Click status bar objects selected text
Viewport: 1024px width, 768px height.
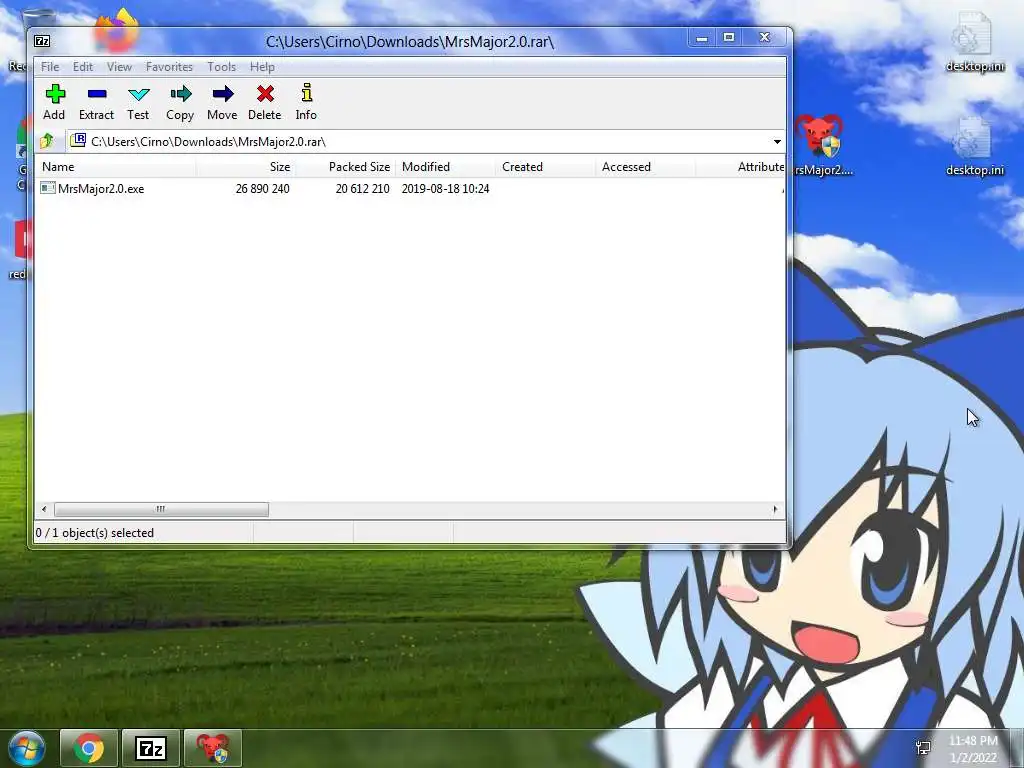(x=95, y=533)
